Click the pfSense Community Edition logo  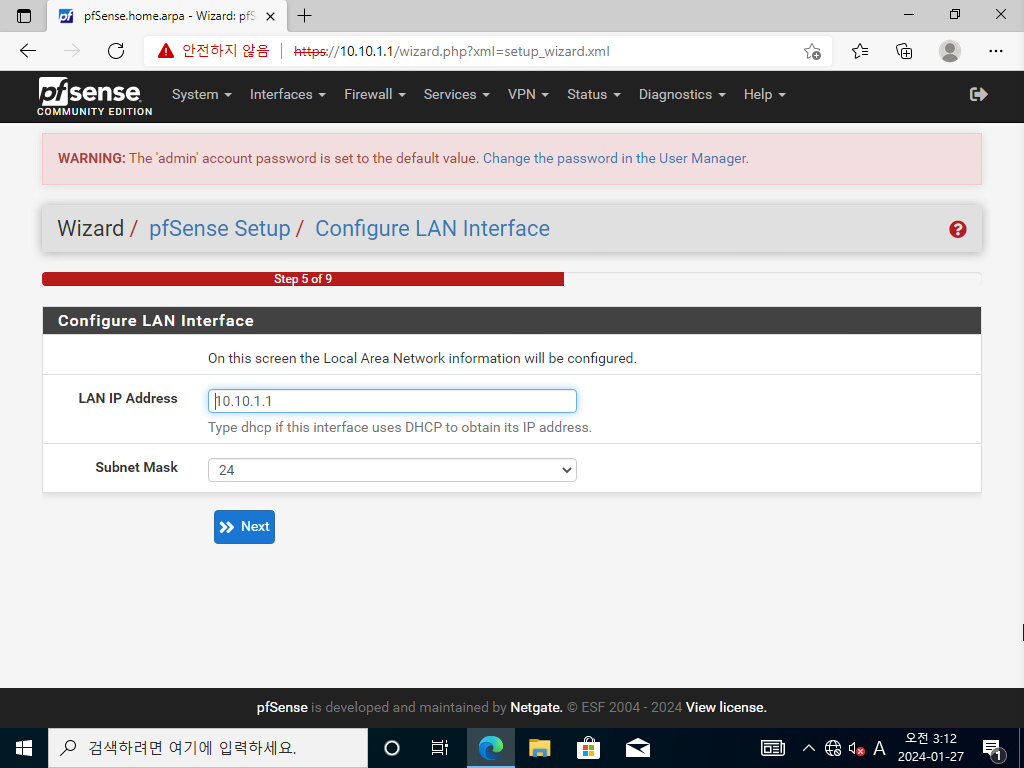[x=94, y=97]
